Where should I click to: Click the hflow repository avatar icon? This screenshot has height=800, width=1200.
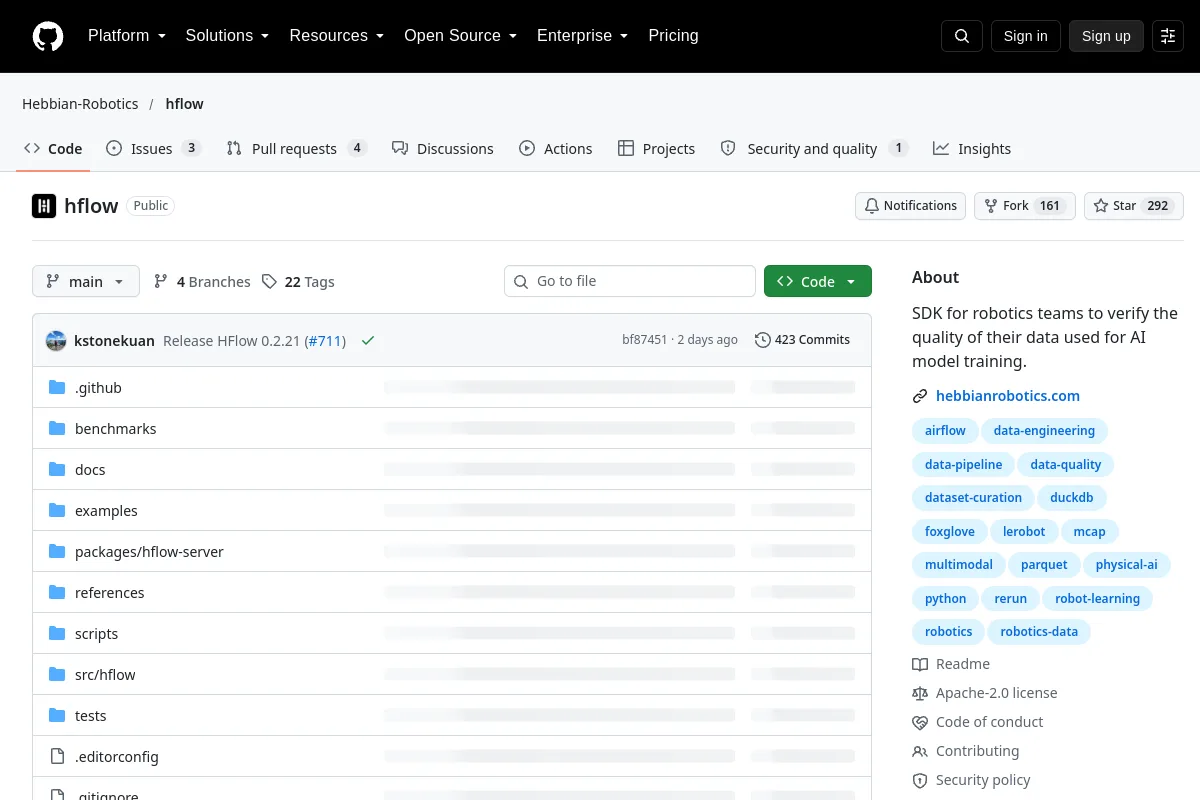tap(44, 206)
